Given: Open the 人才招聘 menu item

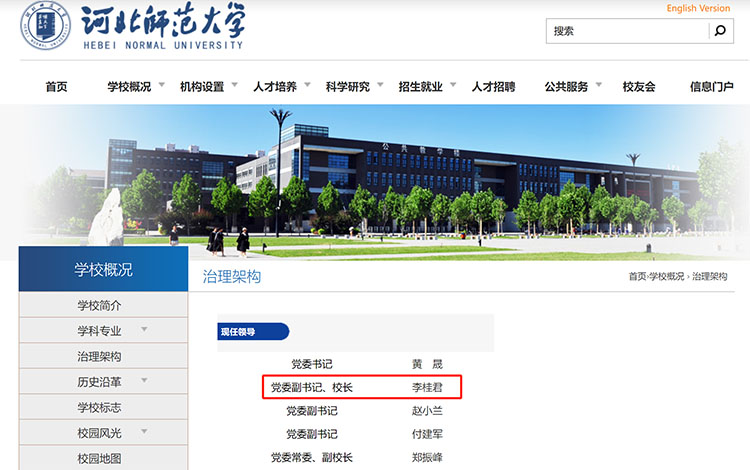Looking at the screenshot, I should 493,87.
